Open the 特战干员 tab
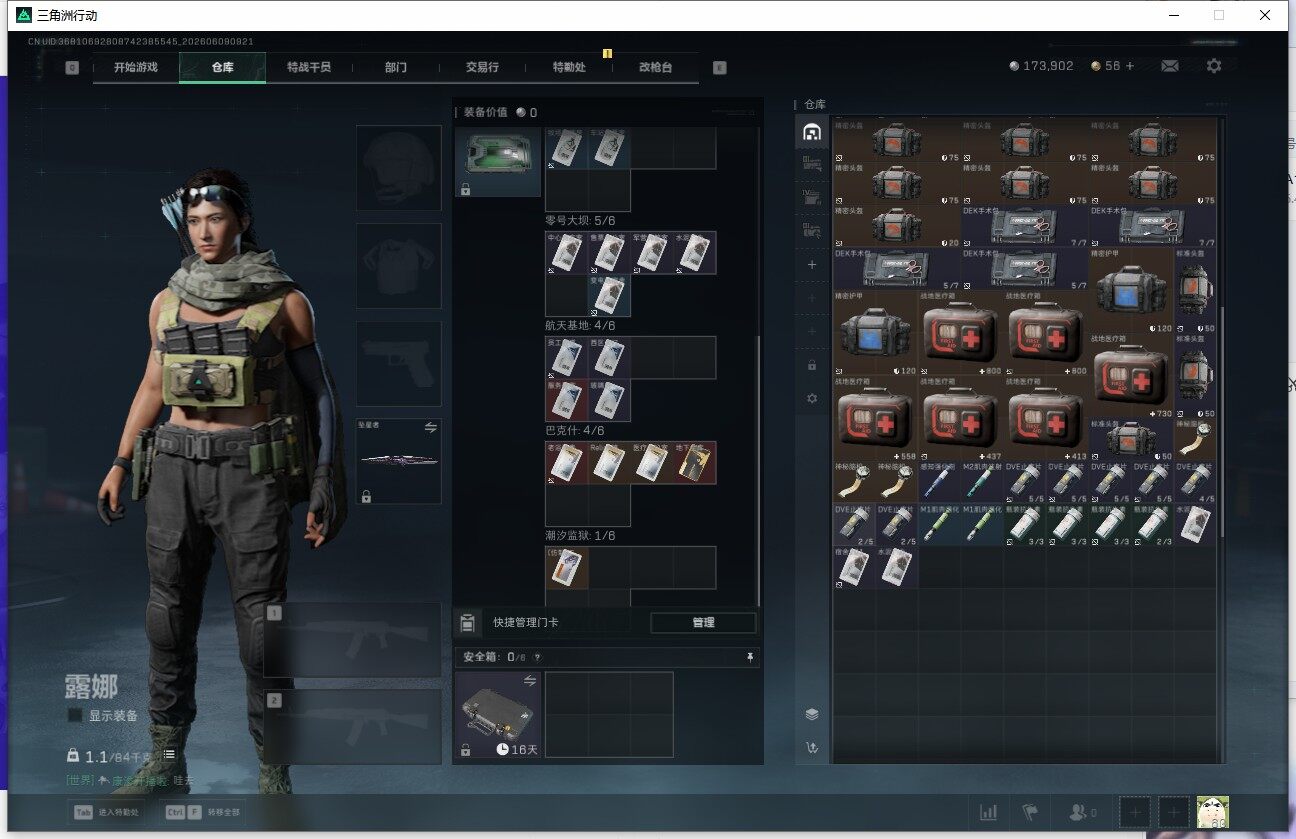The width and height of the screenshot is (1296, 839). [x=309, y=67]
